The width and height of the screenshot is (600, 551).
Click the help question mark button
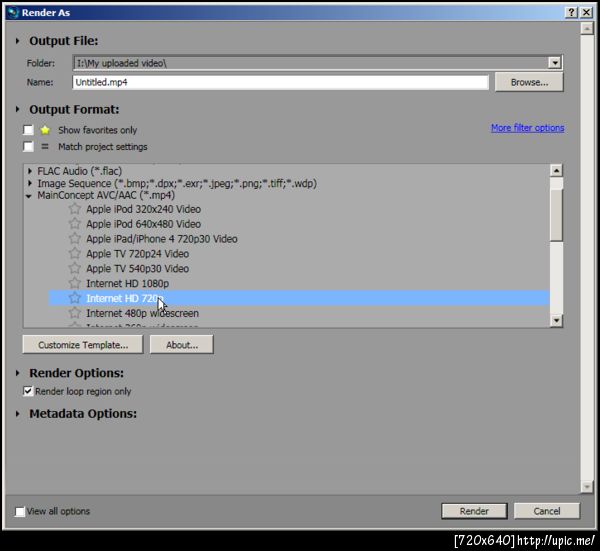pyautogui.click(x=571, y=12)
